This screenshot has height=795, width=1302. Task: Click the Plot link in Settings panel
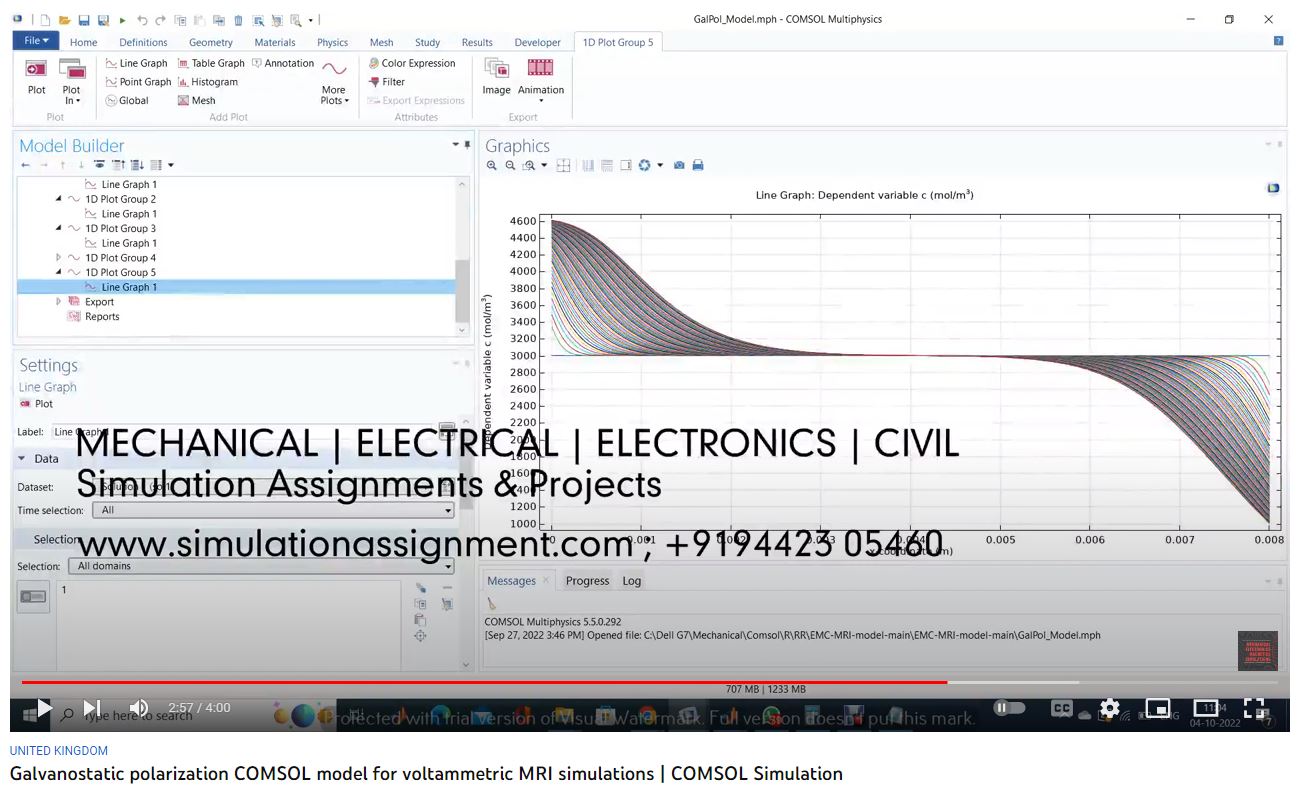coord(37,404)
